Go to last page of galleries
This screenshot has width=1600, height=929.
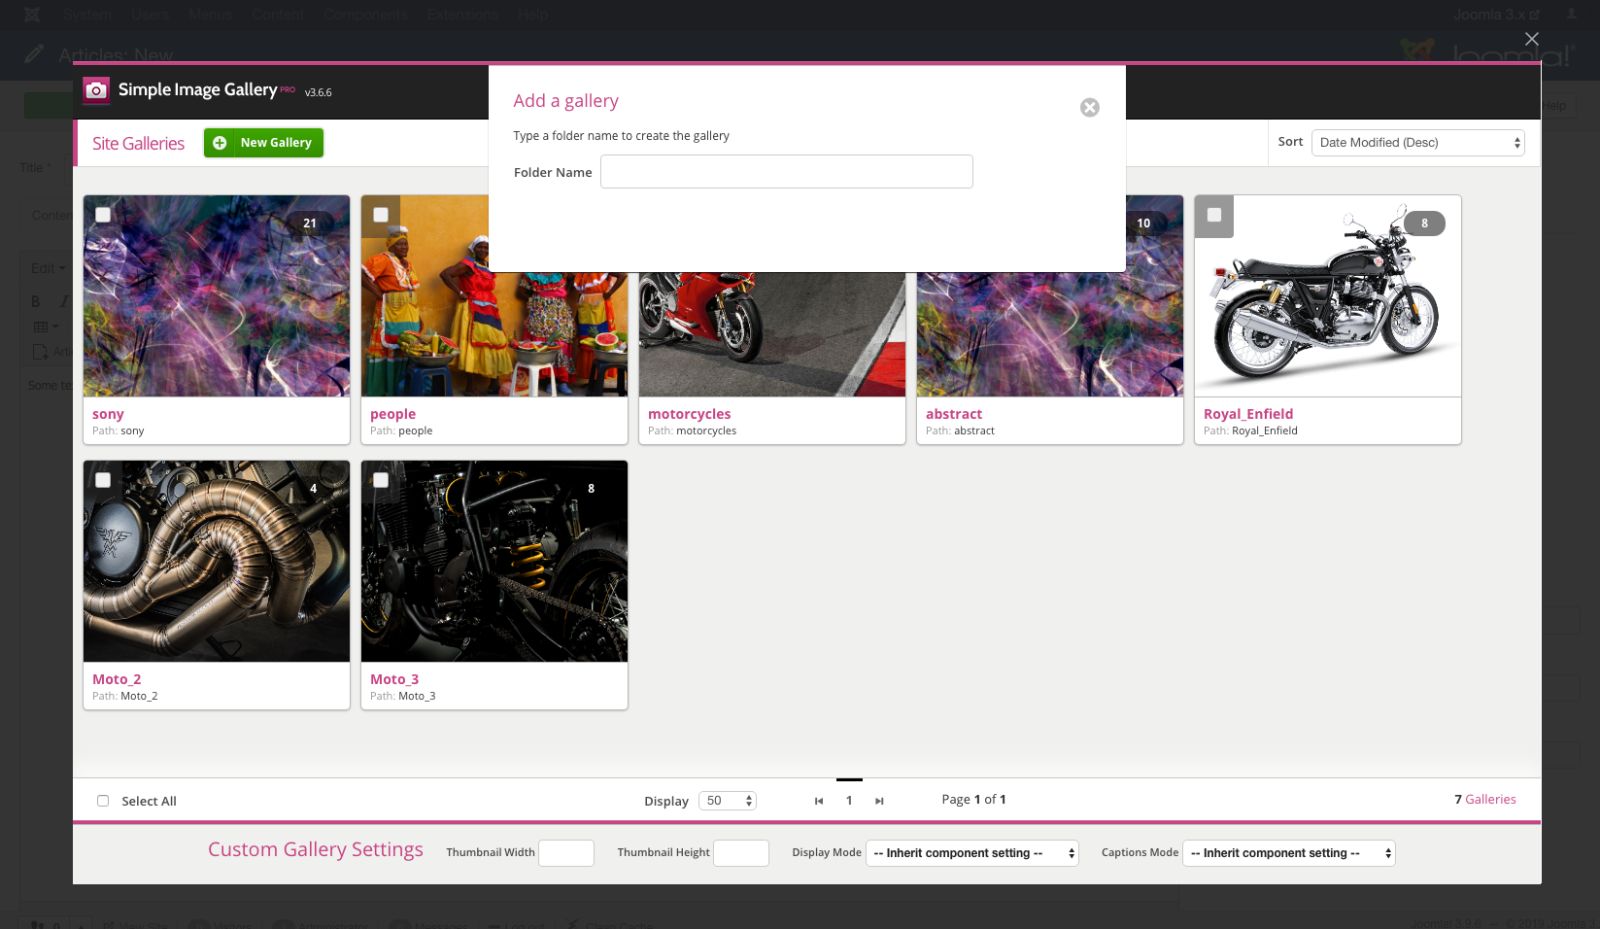(x=879, y=801)
